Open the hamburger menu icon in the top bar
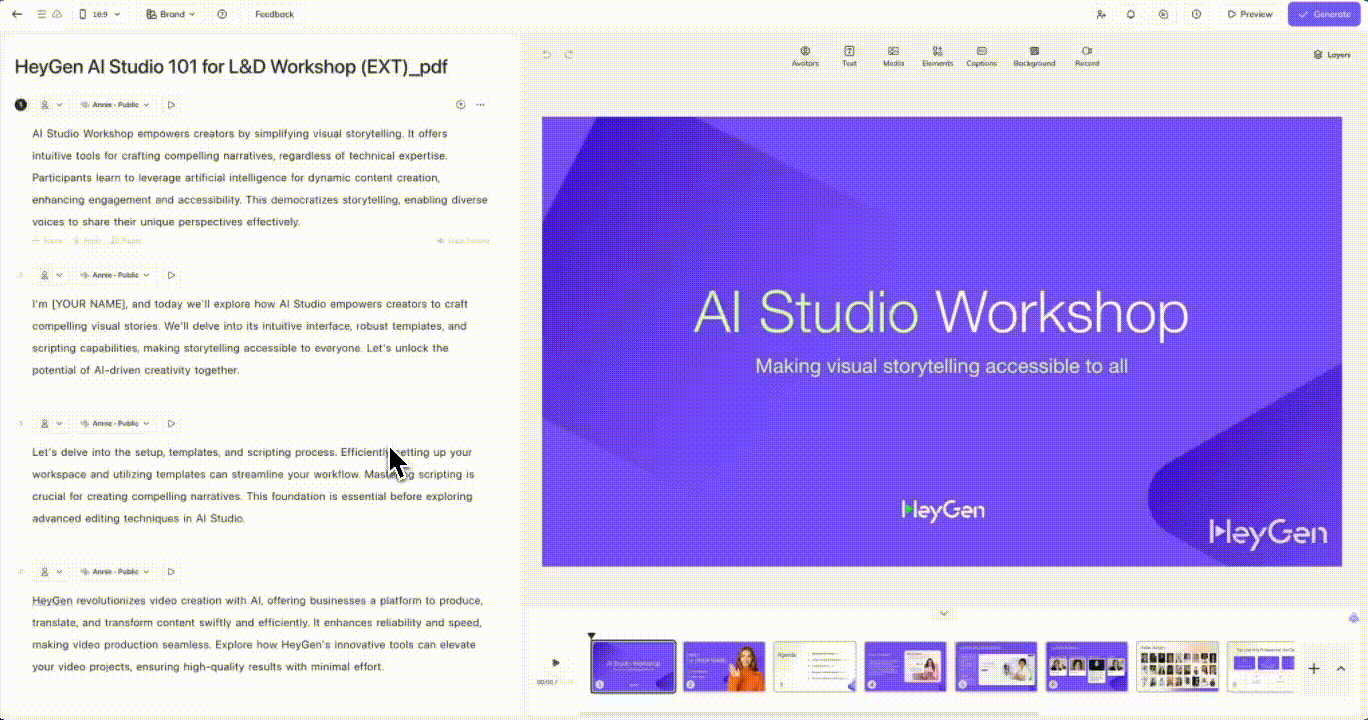This screenshot has height=720, width=1368. click(x=41, y=14)
